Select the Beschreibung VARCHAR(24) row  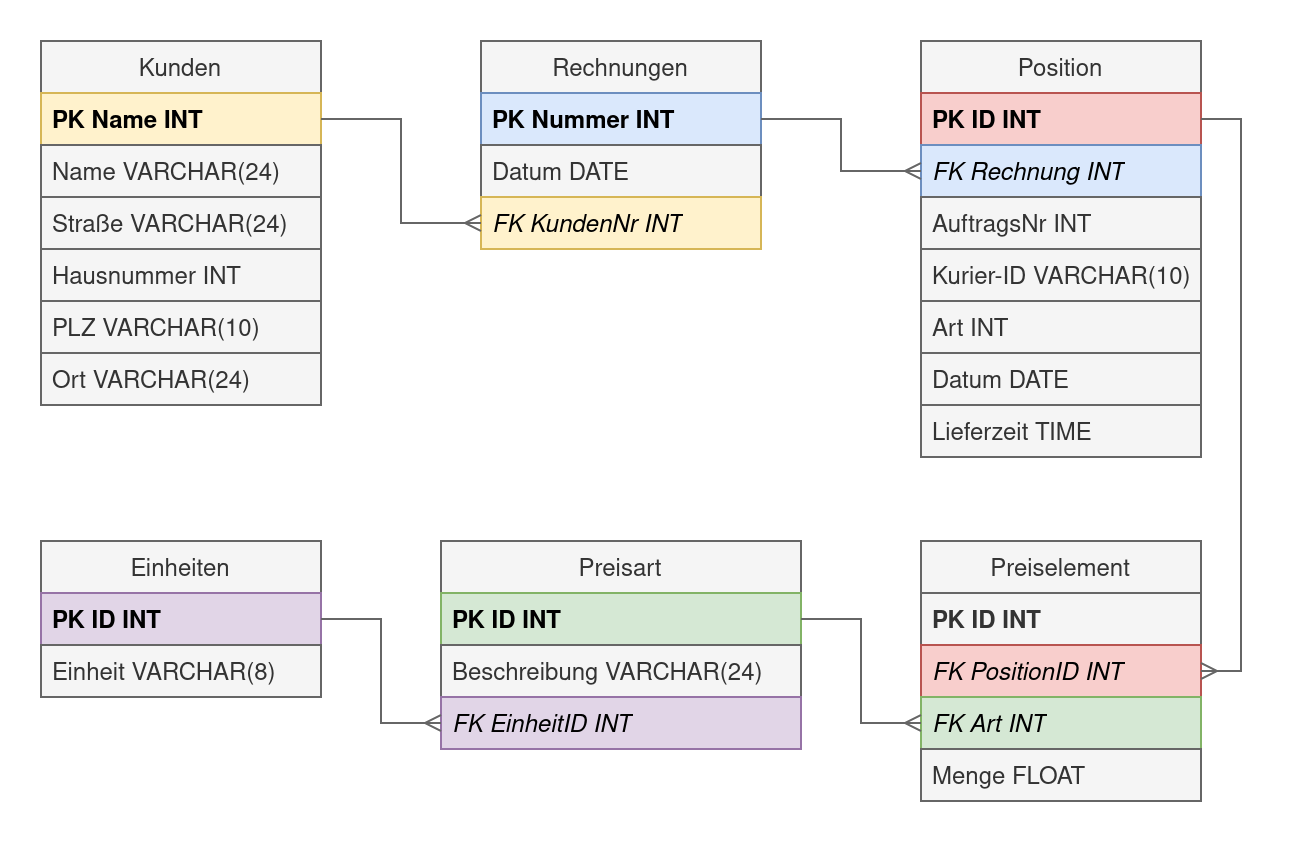pyautogui.click(x=620, y=671)
